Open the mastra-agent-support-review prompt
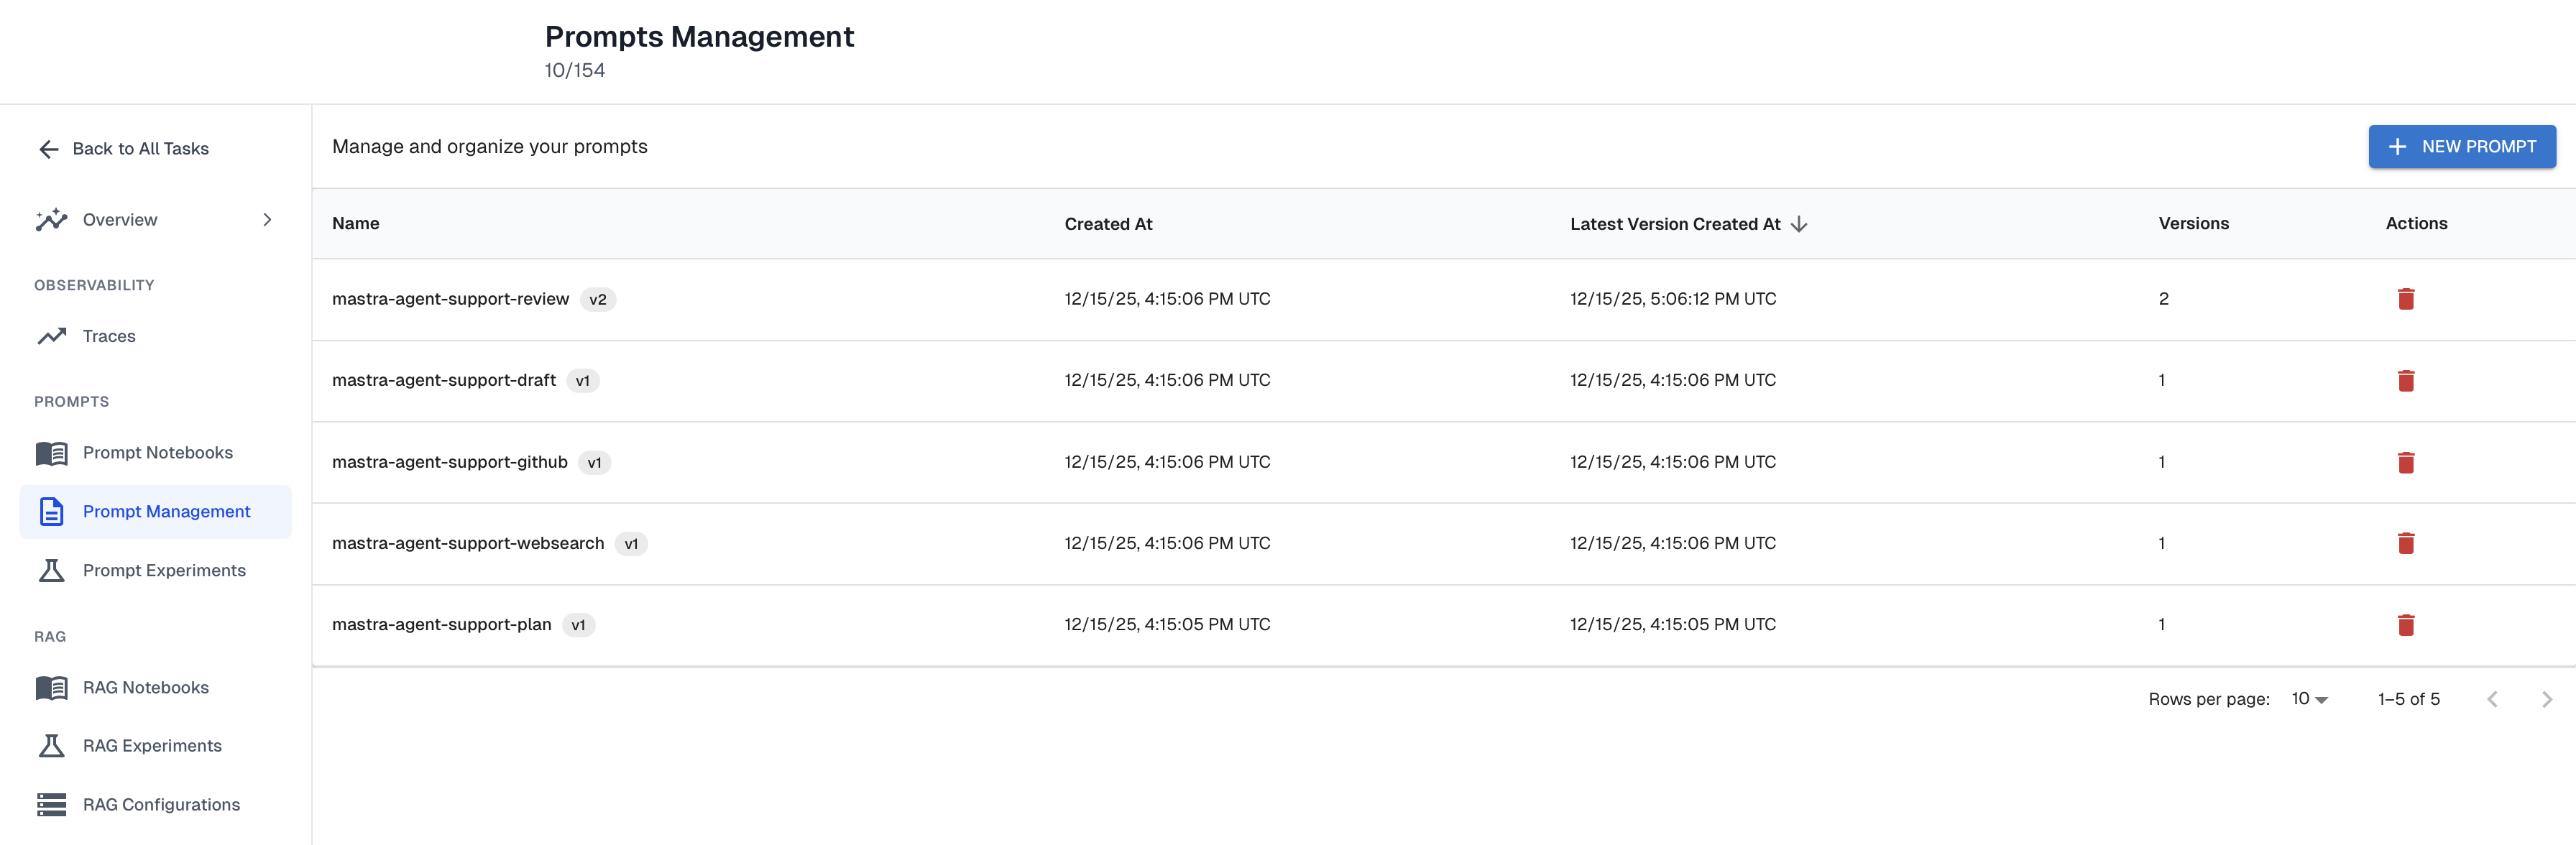The width and height of the screenshot is (2576, 845). pyautogui.click(x=450, y=299)
